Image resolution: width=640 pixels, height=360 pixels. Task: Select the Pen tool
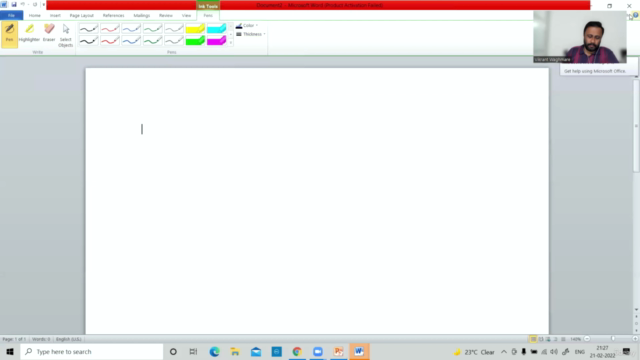click(9, 34)
